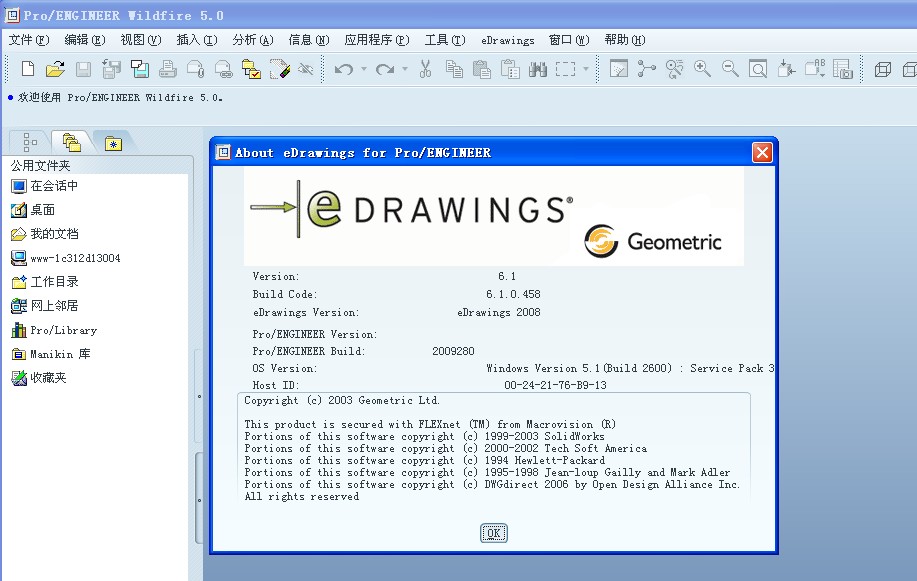The width and height of the screenshot is (917, 581).
Task: Click the Reorient view icon
Action: point(786,69)
